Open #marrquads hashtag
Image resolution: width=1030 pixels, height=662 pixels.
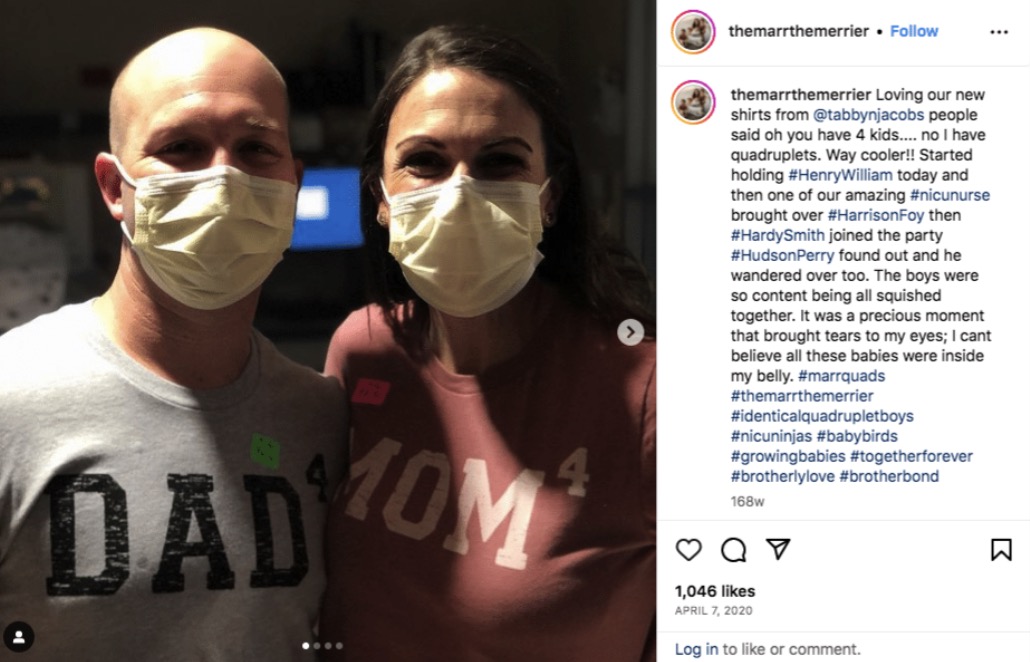tap(841, 376)
